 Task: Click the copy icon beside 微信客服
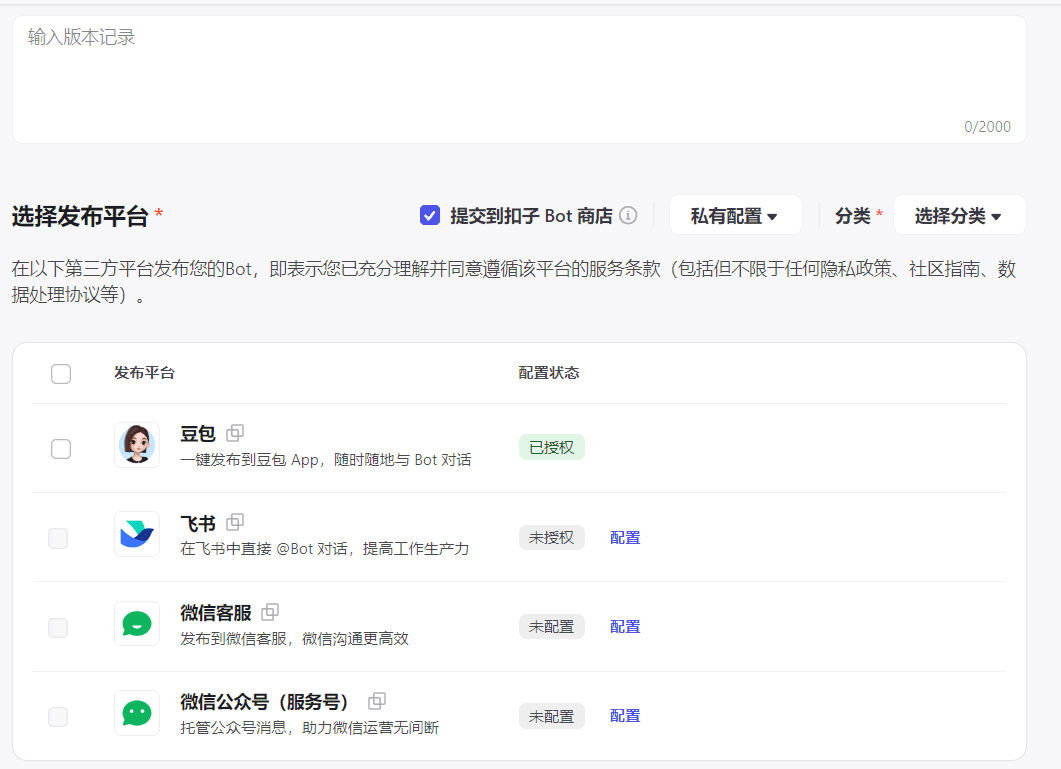click(270, 612)
